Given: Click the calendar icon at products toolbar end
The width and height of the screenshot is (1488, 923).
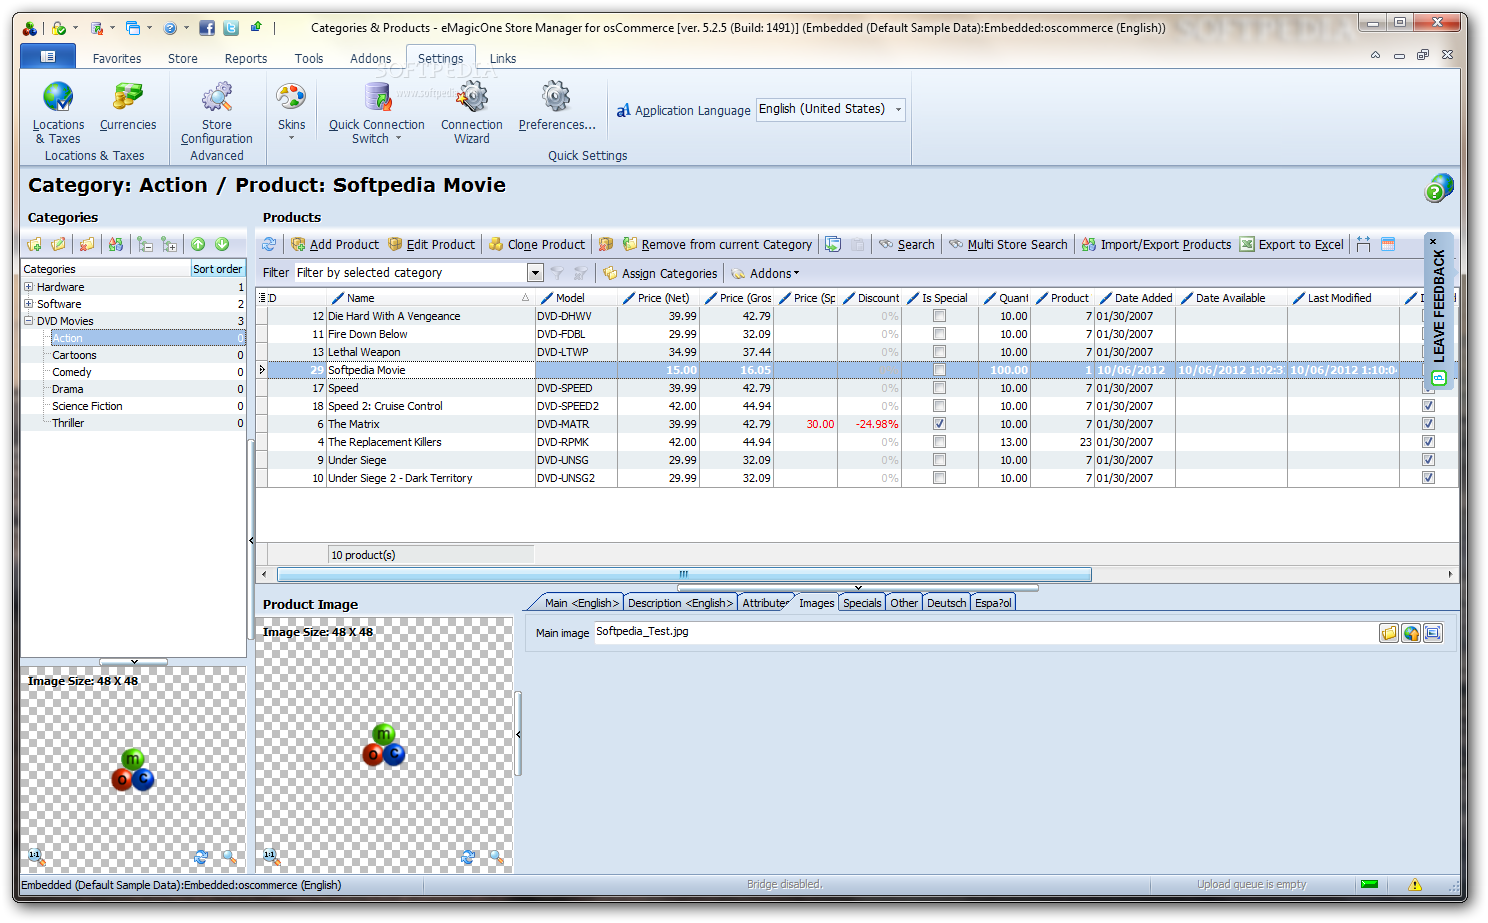Looking at the screenshot, I should [1388, 244].
